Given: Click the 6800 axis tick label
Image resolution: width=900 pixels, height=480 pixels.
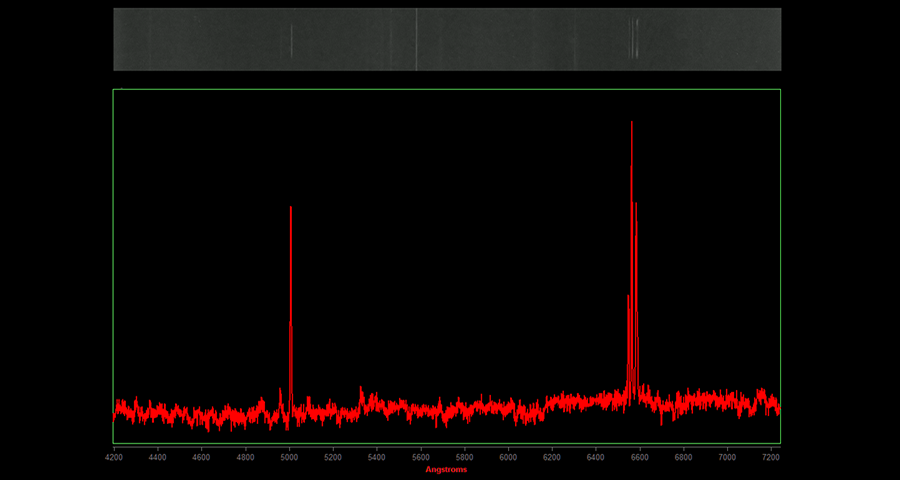Looking at the screenshot, I should click(x=684, y=457).
